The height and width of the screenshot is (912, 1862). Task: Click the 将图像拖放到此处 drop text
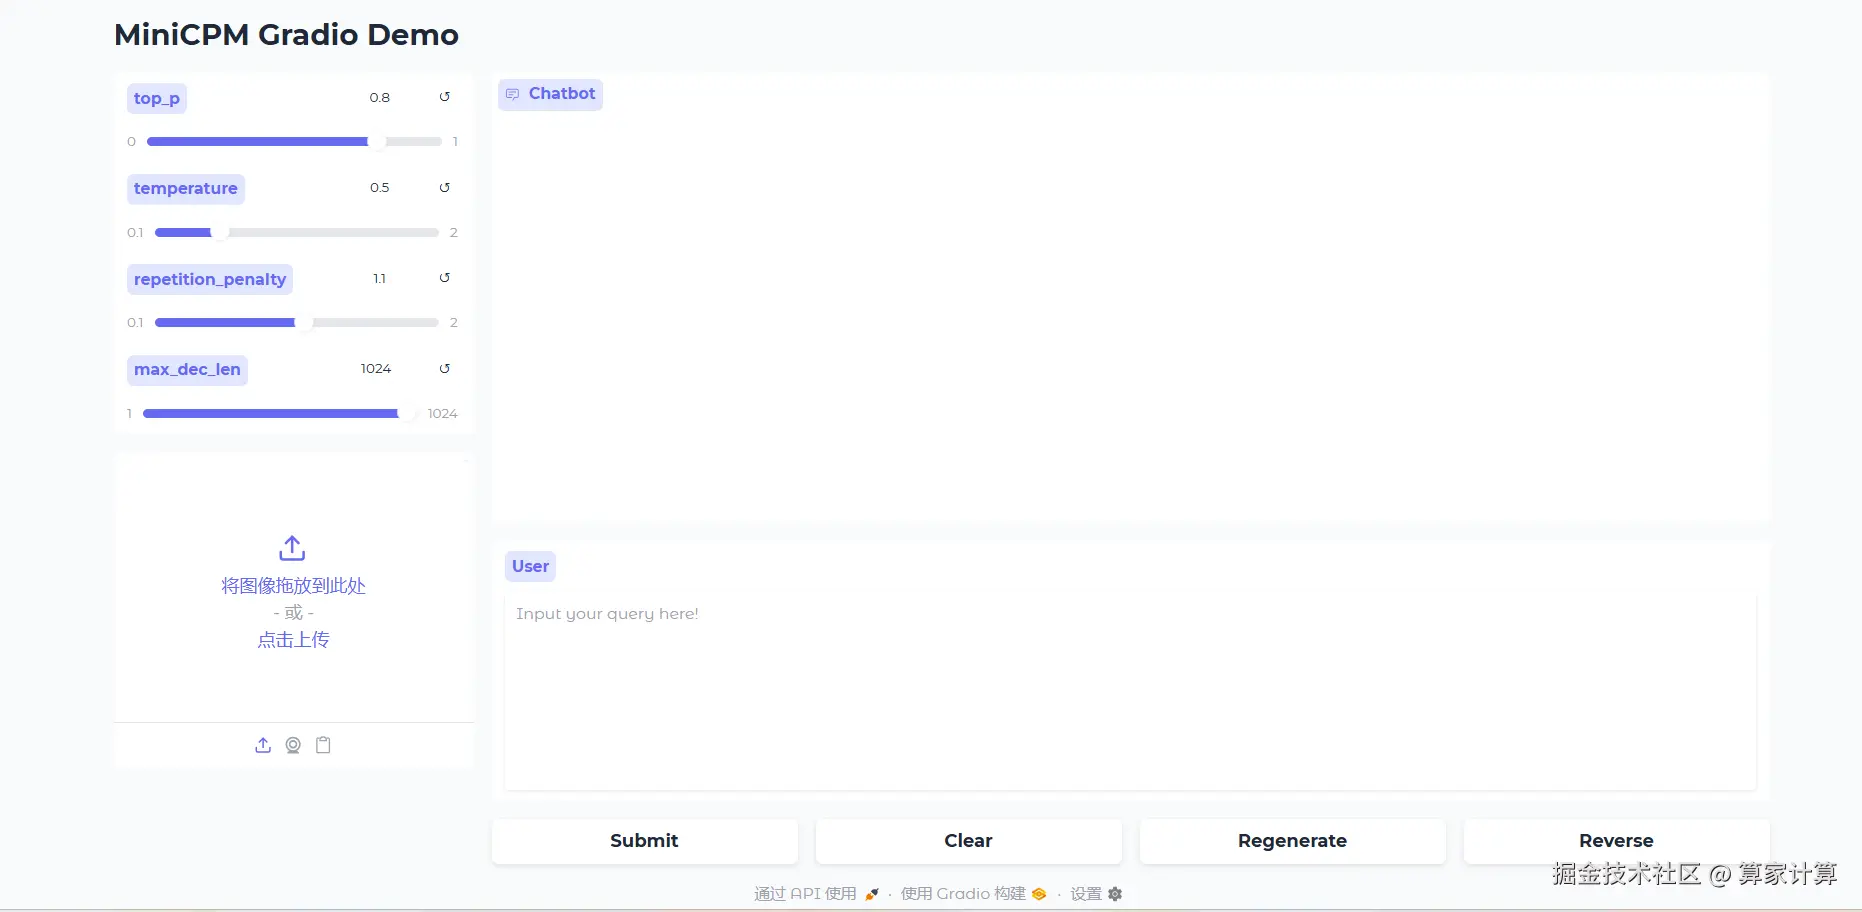point(293,586)
